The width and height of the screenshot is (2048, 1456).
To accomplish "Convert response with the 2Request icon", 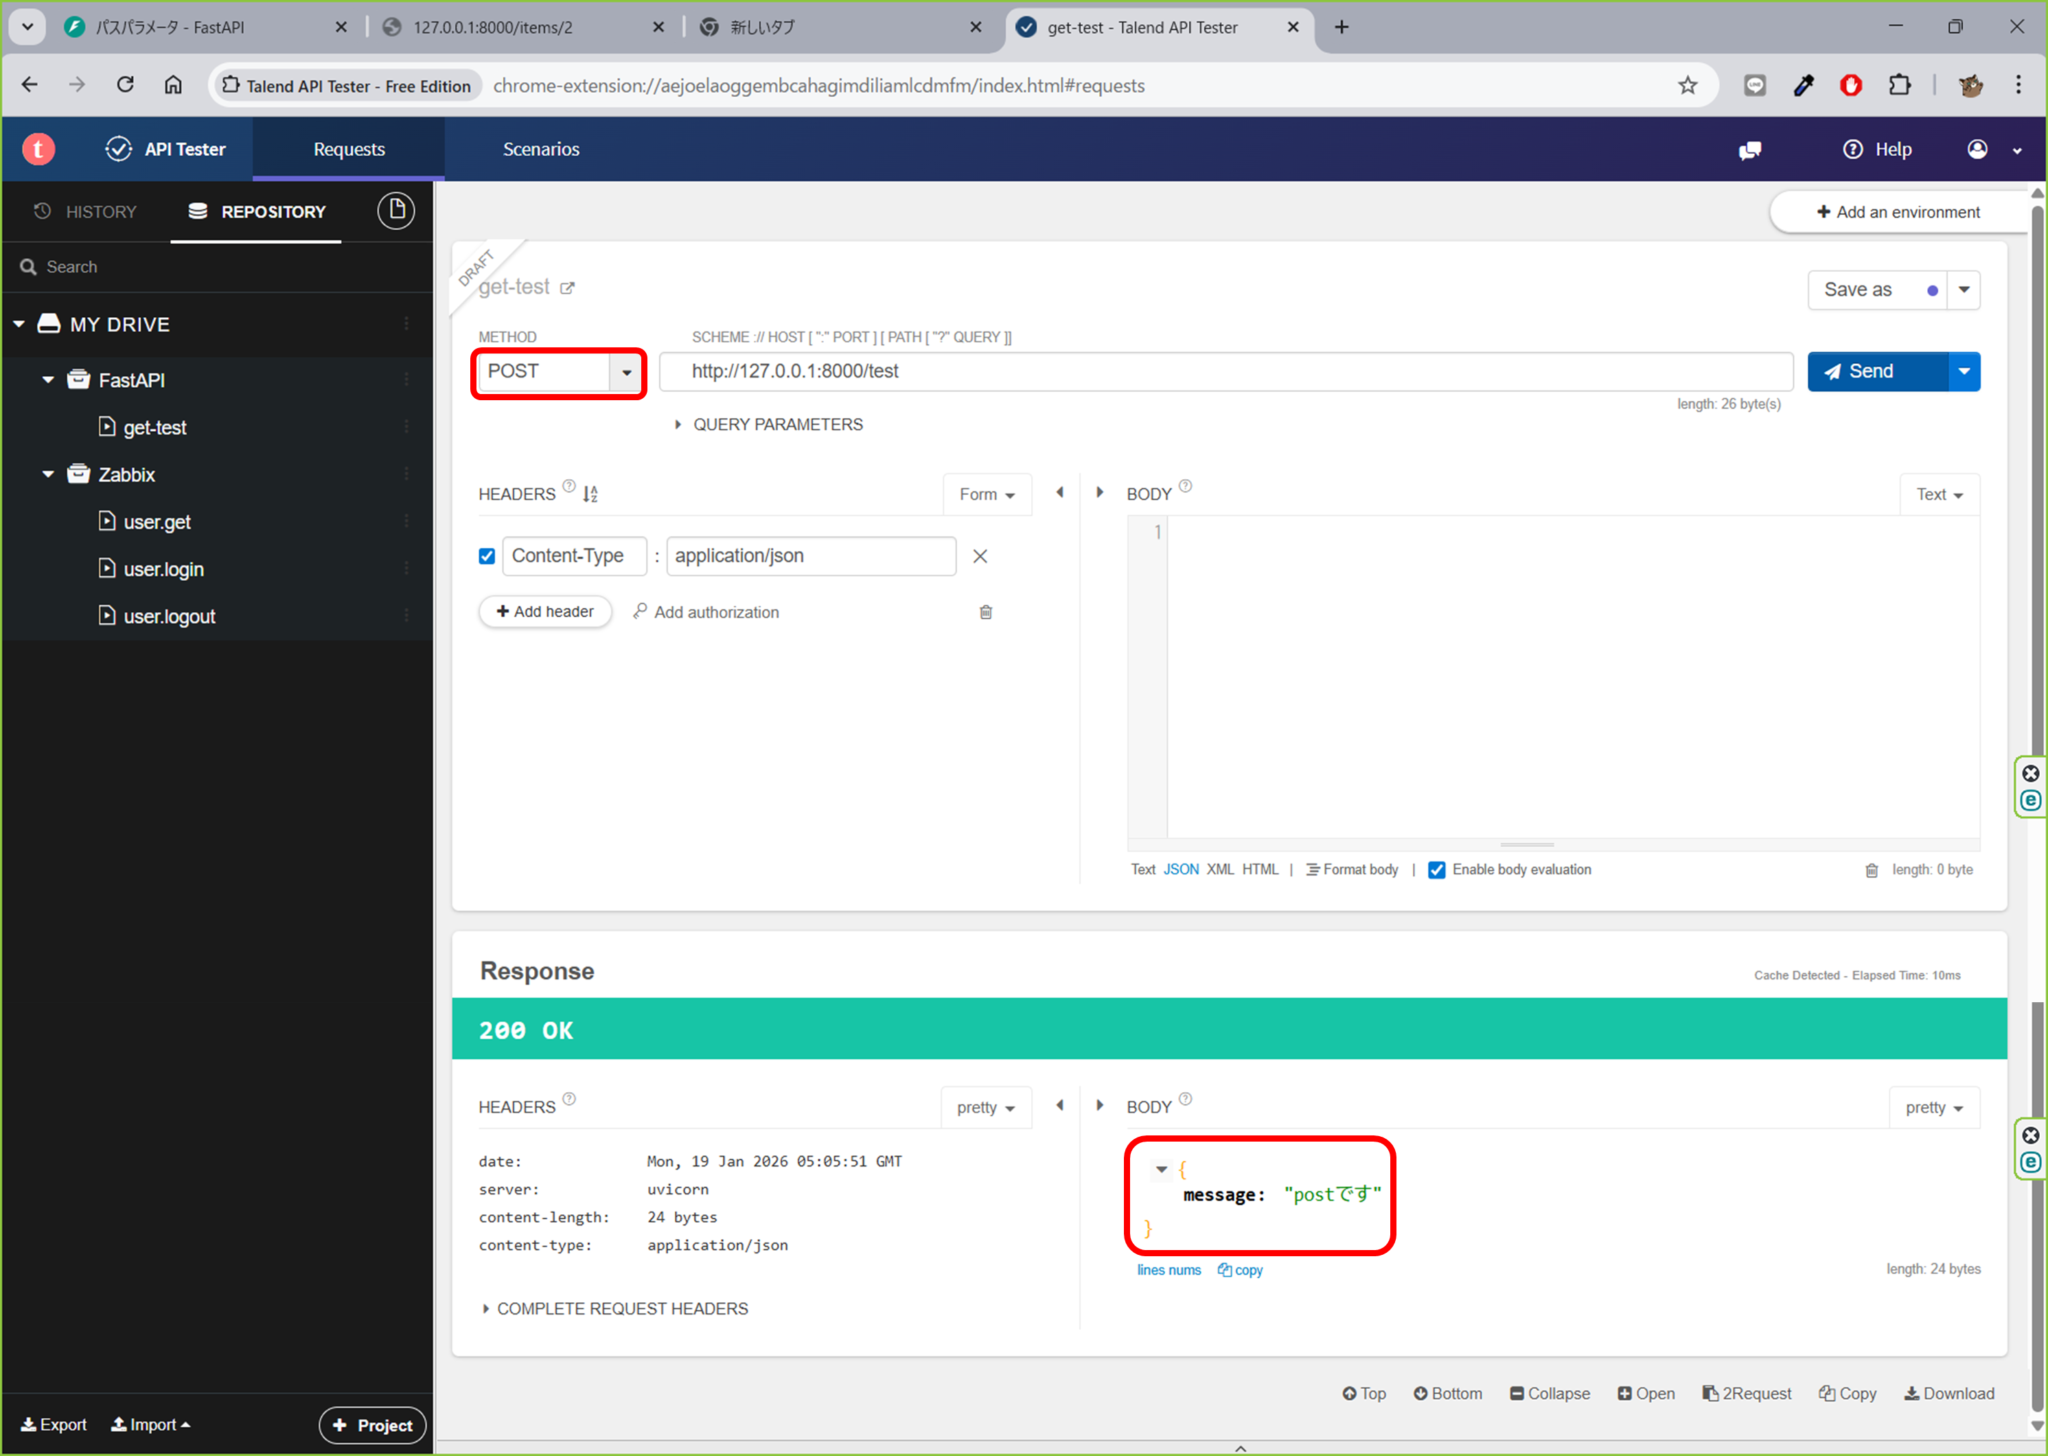I will pyautogui.click(x=1746, y=1392).
